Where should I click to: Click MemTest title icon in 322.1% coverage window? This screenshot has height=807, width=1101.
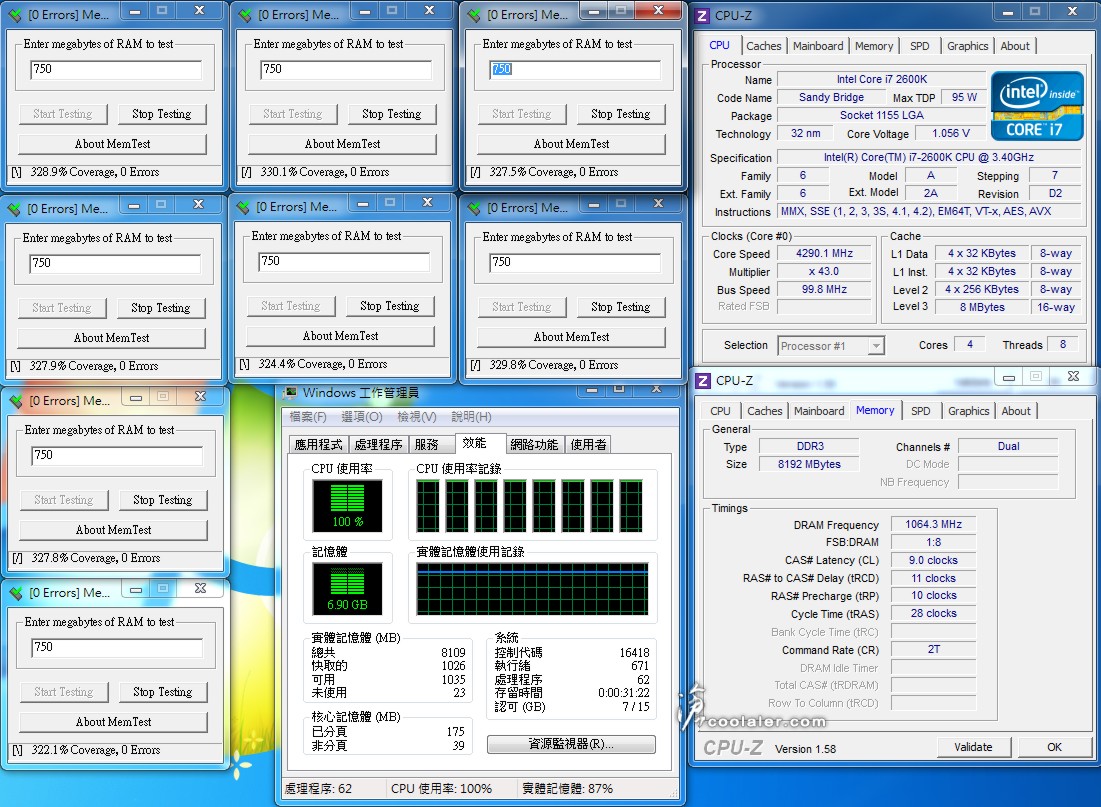(x=16, y=593)
